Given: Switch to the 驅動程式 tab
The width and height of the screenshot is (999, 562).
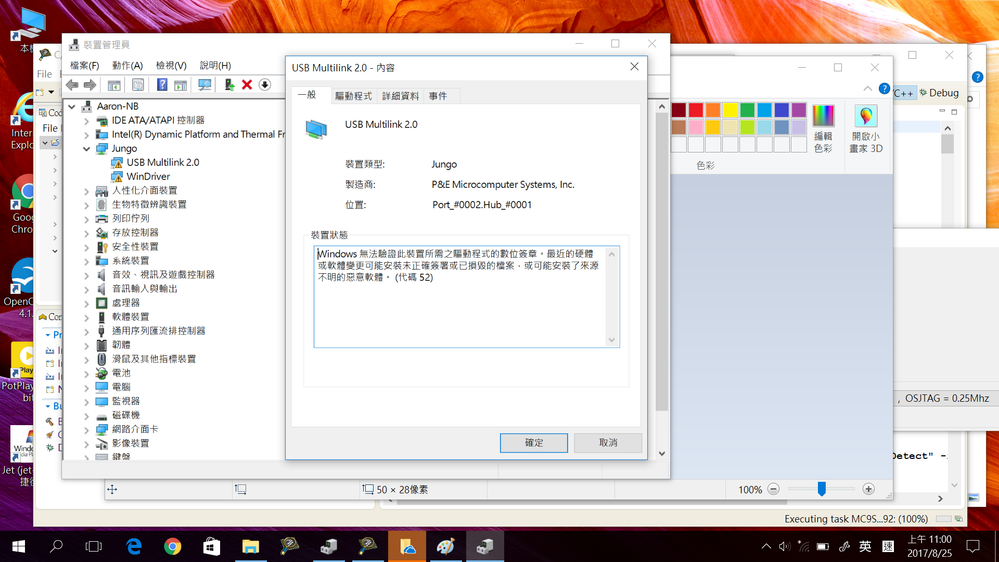Looking at the screenshot, I should point(353,96).
